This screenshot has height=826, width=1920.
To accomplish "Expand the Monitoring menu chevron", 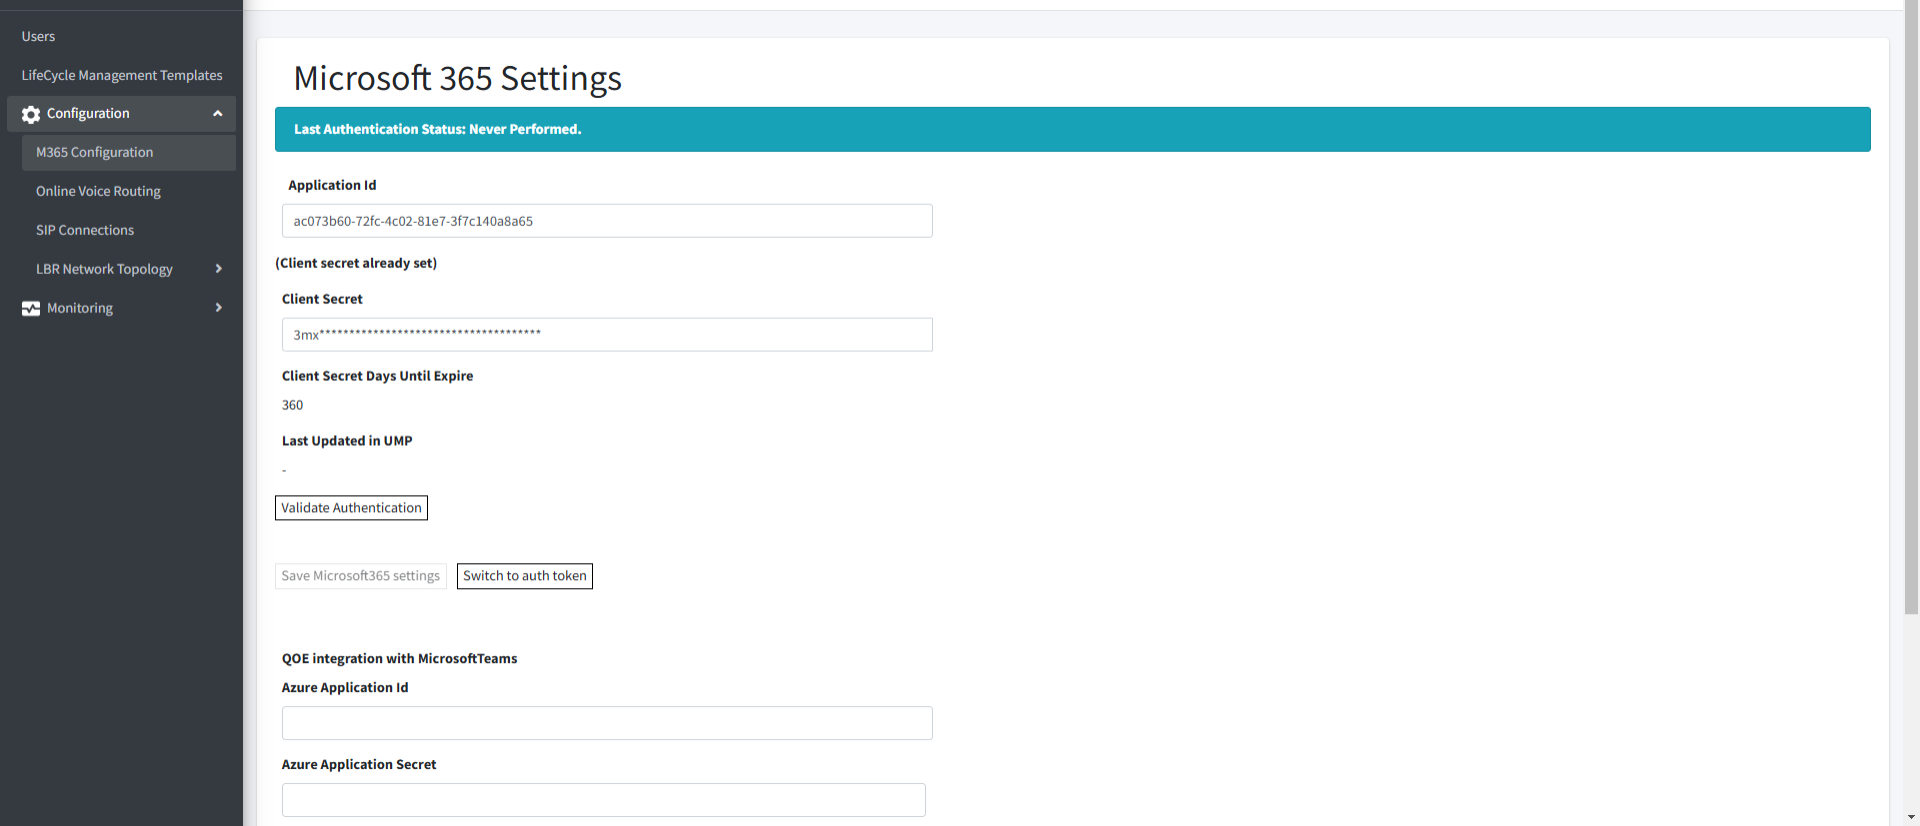I will pyautogui.click(x=218, y=308).
